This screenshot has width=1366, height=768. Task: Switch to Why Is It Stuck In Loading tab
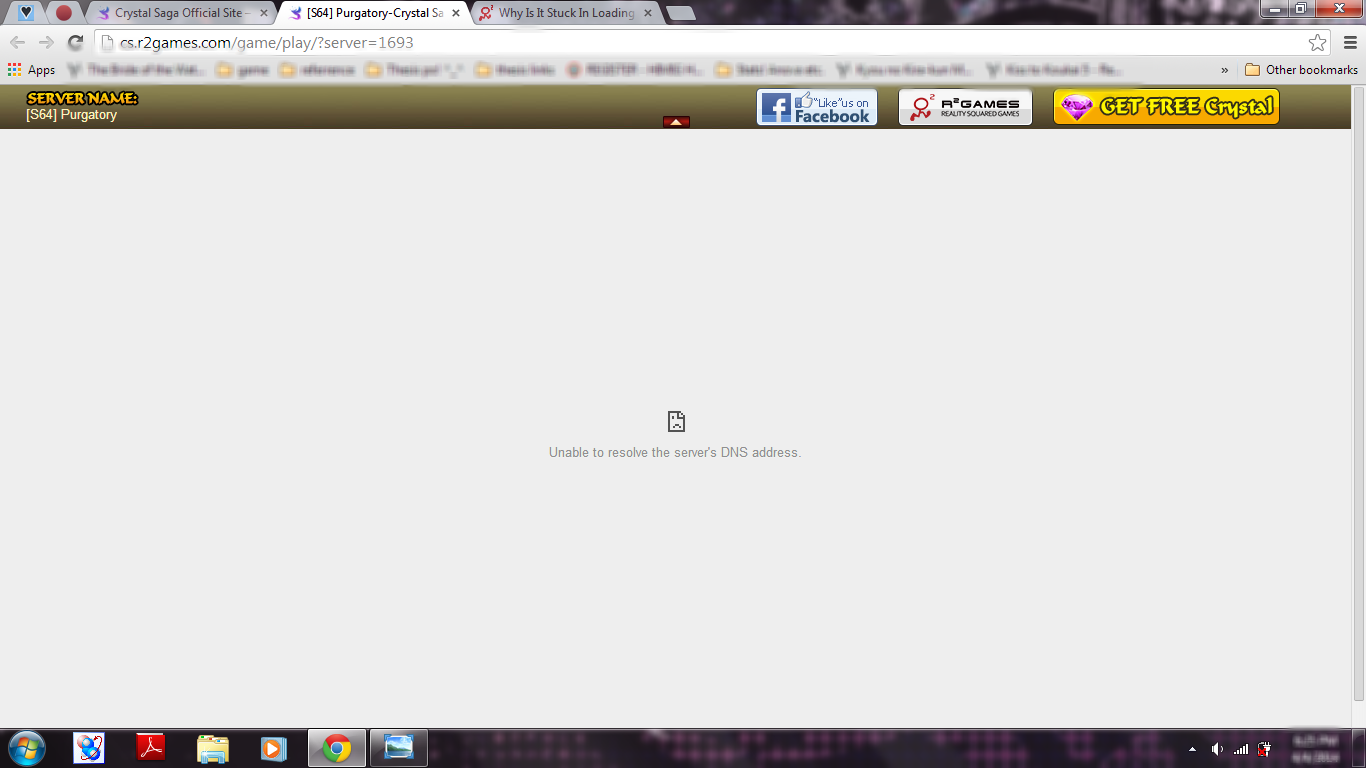pyautogui.click(x=565, y=13)
